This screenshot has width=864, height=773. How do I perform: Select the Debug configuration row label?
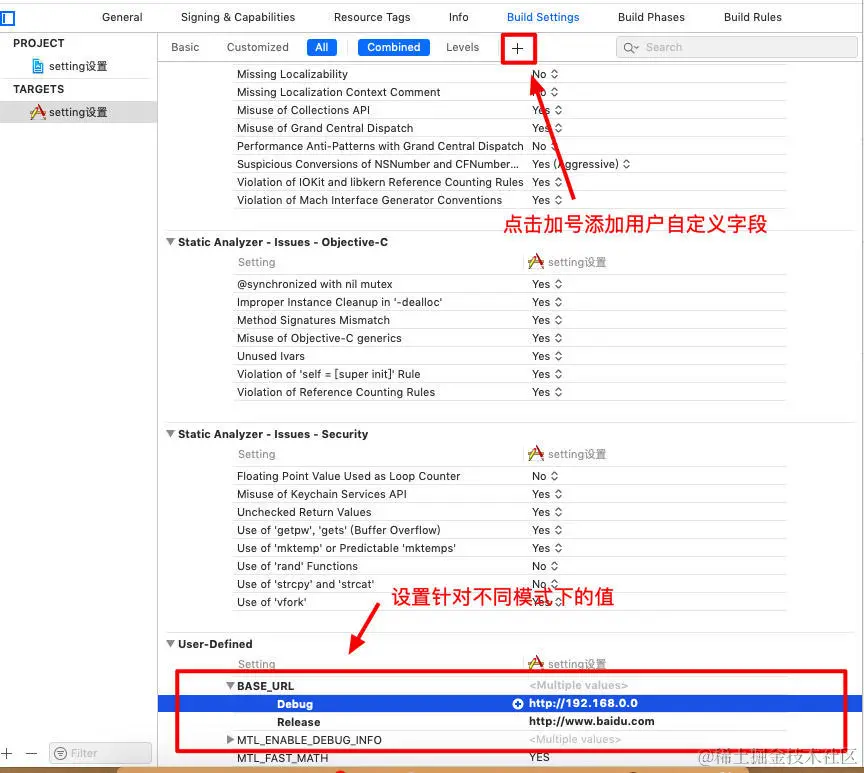pos(295,704)
